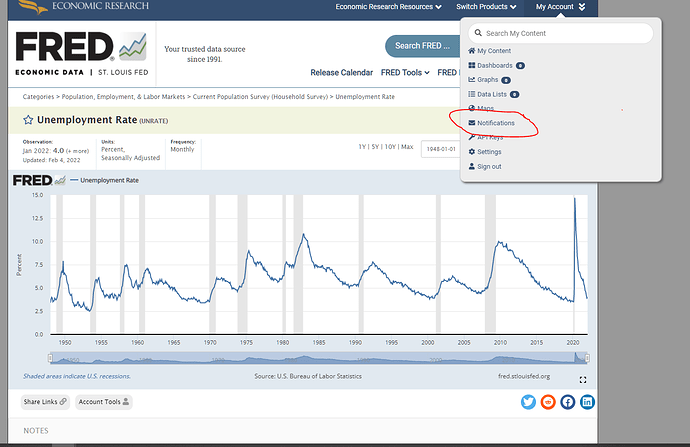Select Settings in account menu
Image resolution: width=690 pixels, height=447 pixels.
489,152
